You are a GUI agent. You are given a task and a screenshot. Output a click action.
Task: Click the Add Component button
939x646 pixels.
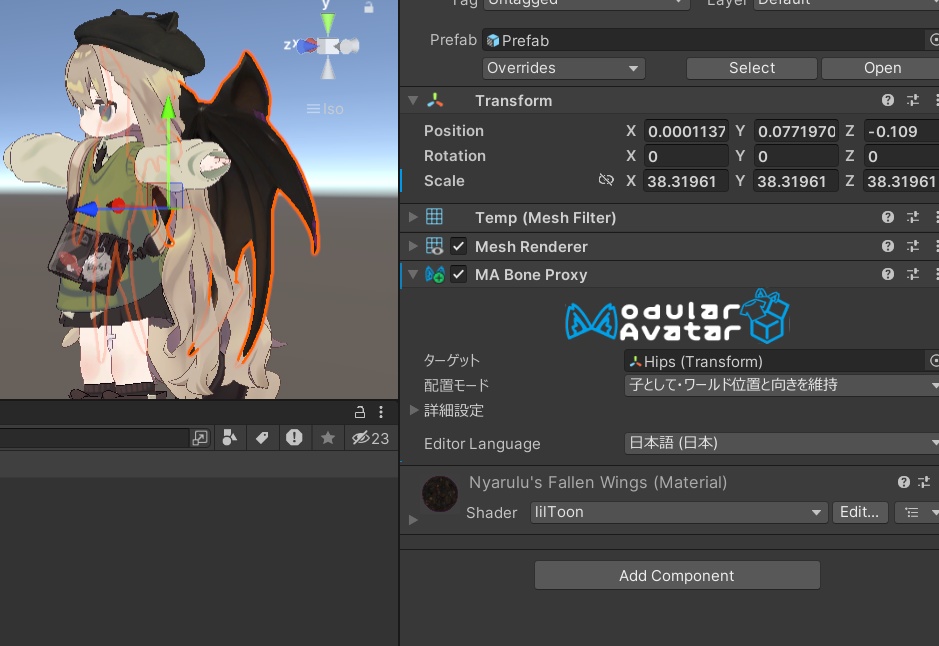(x=677, y=575)
